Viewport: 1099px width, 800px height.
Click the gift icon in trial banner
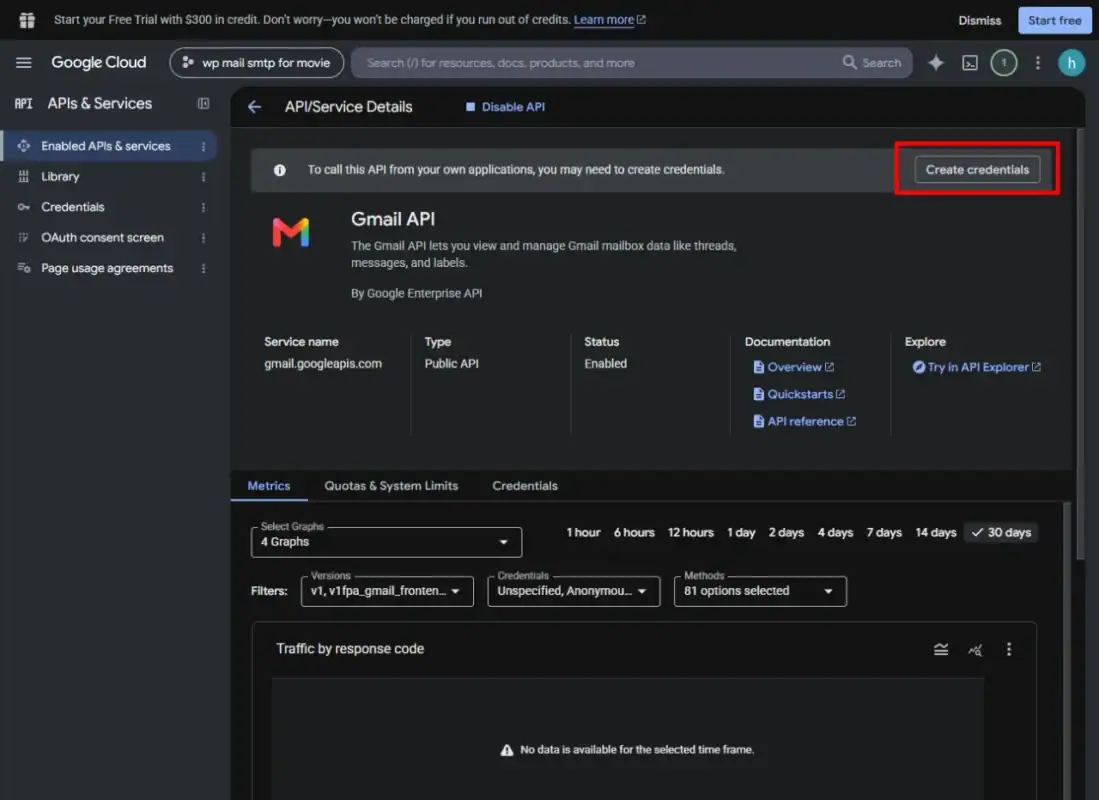coord(27,20)
